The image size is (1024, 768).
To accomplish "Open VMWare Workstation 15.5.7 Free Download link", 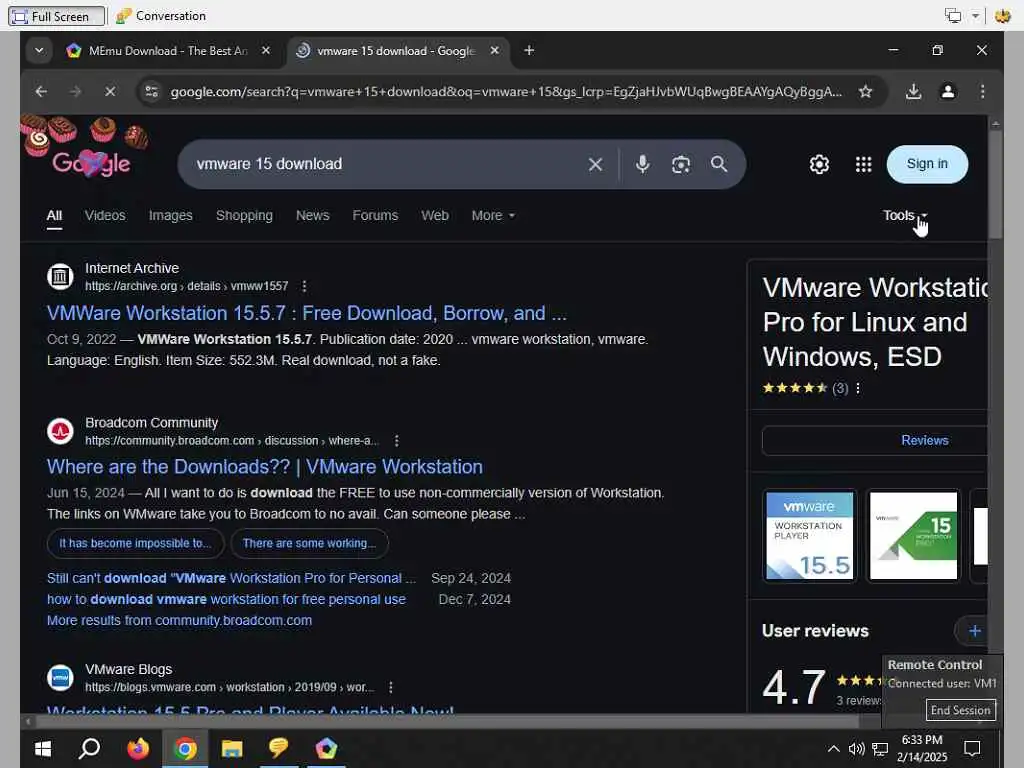I will pos(306,313).
